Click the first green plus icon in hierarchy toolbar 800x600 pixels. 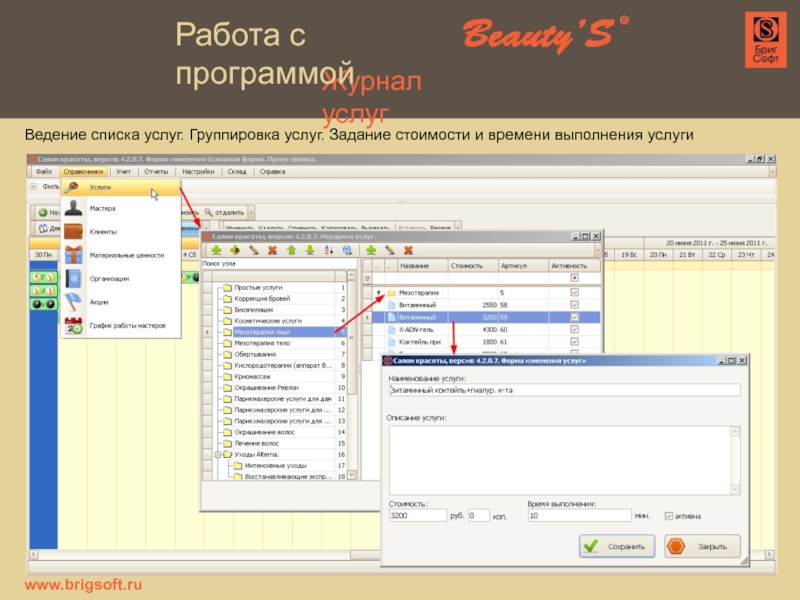[216, 250]
